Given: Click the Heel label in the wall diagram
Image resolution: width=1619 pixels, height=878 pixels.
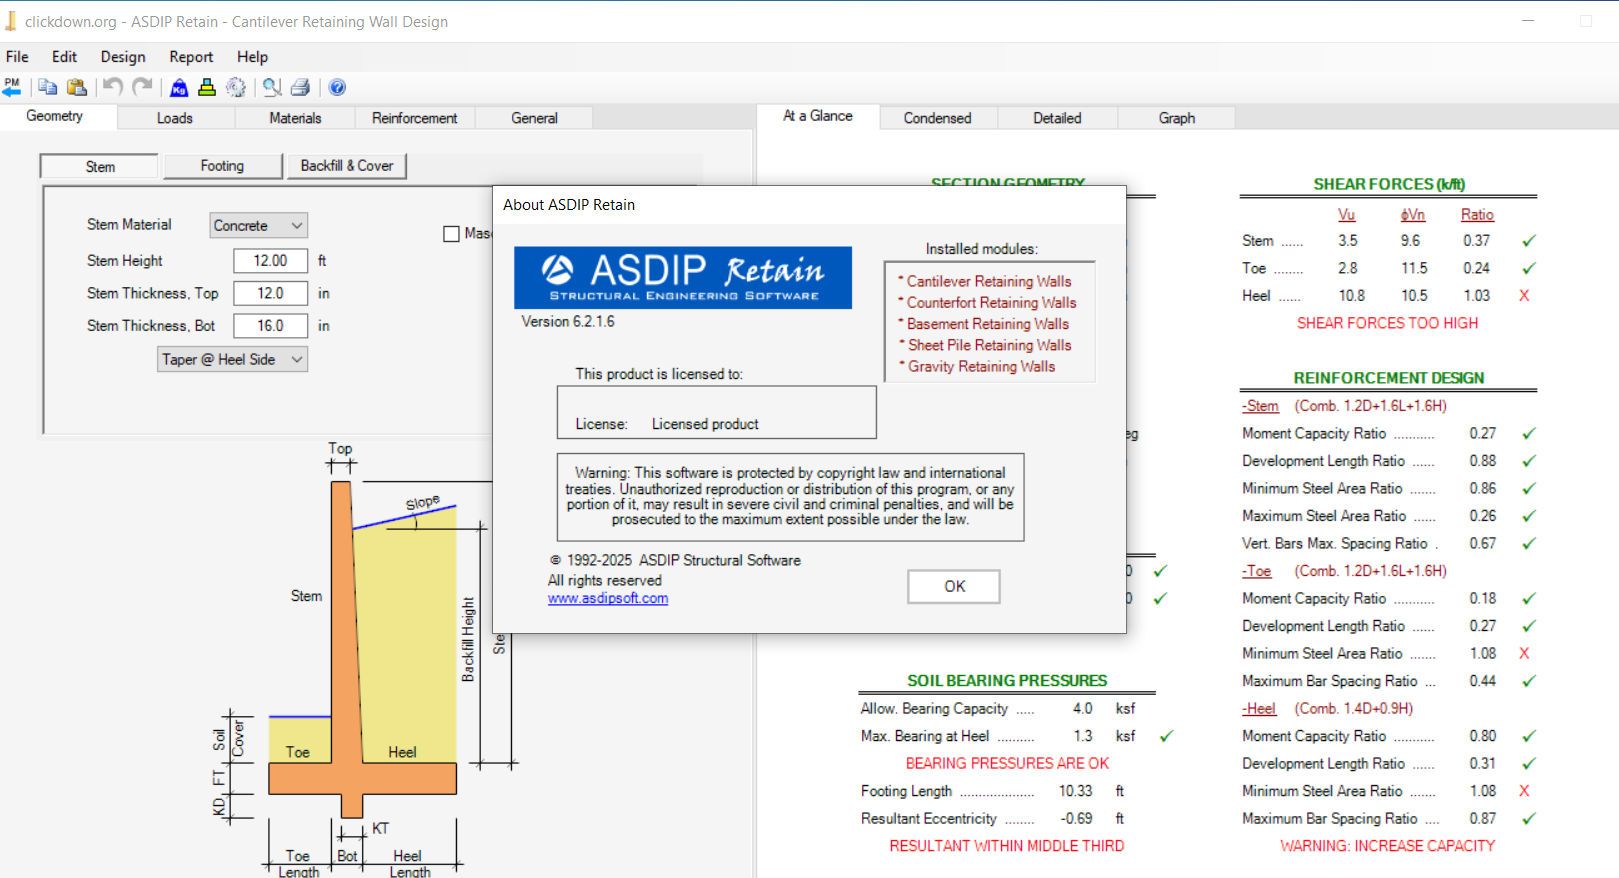Looking at the screenshot, I should (402, 752).
